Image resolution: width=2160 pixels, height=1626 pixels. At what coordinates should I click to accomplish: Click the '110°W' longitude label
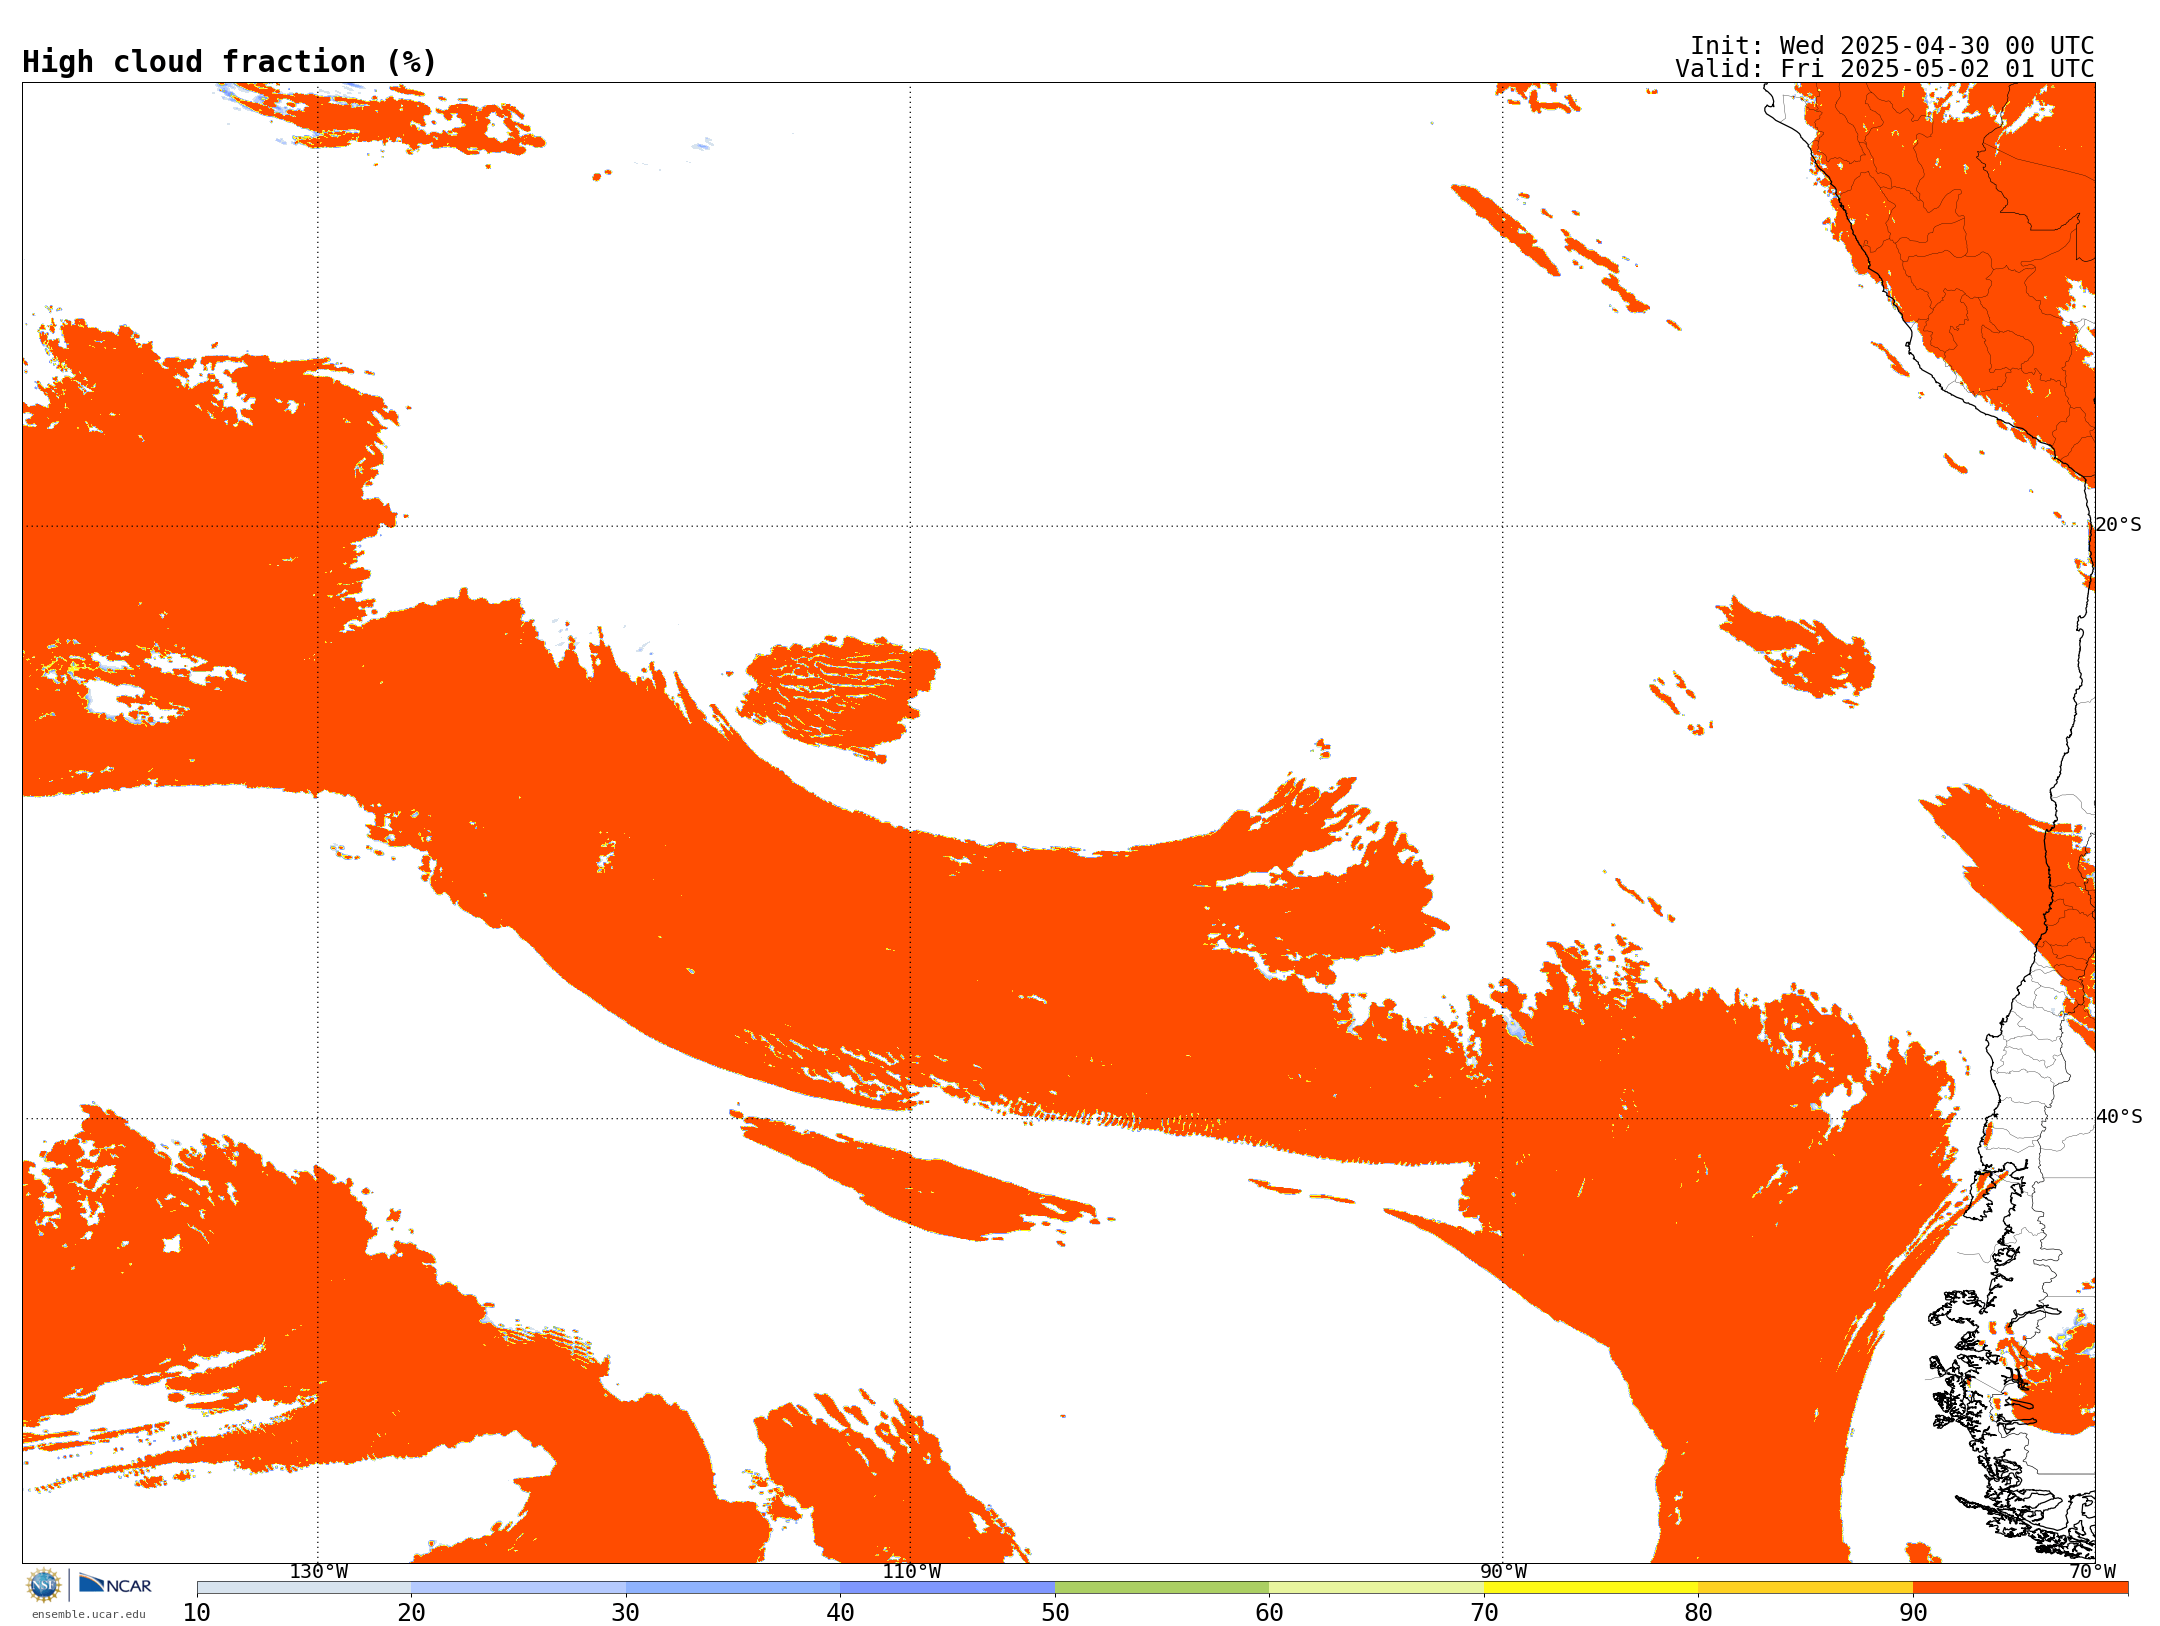[911, 1571]
